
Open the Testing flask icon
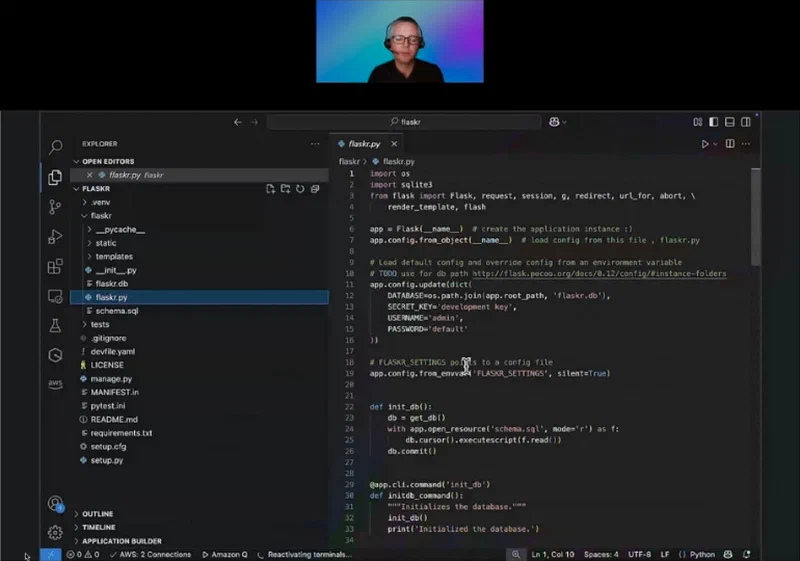[x=55, y=325]
